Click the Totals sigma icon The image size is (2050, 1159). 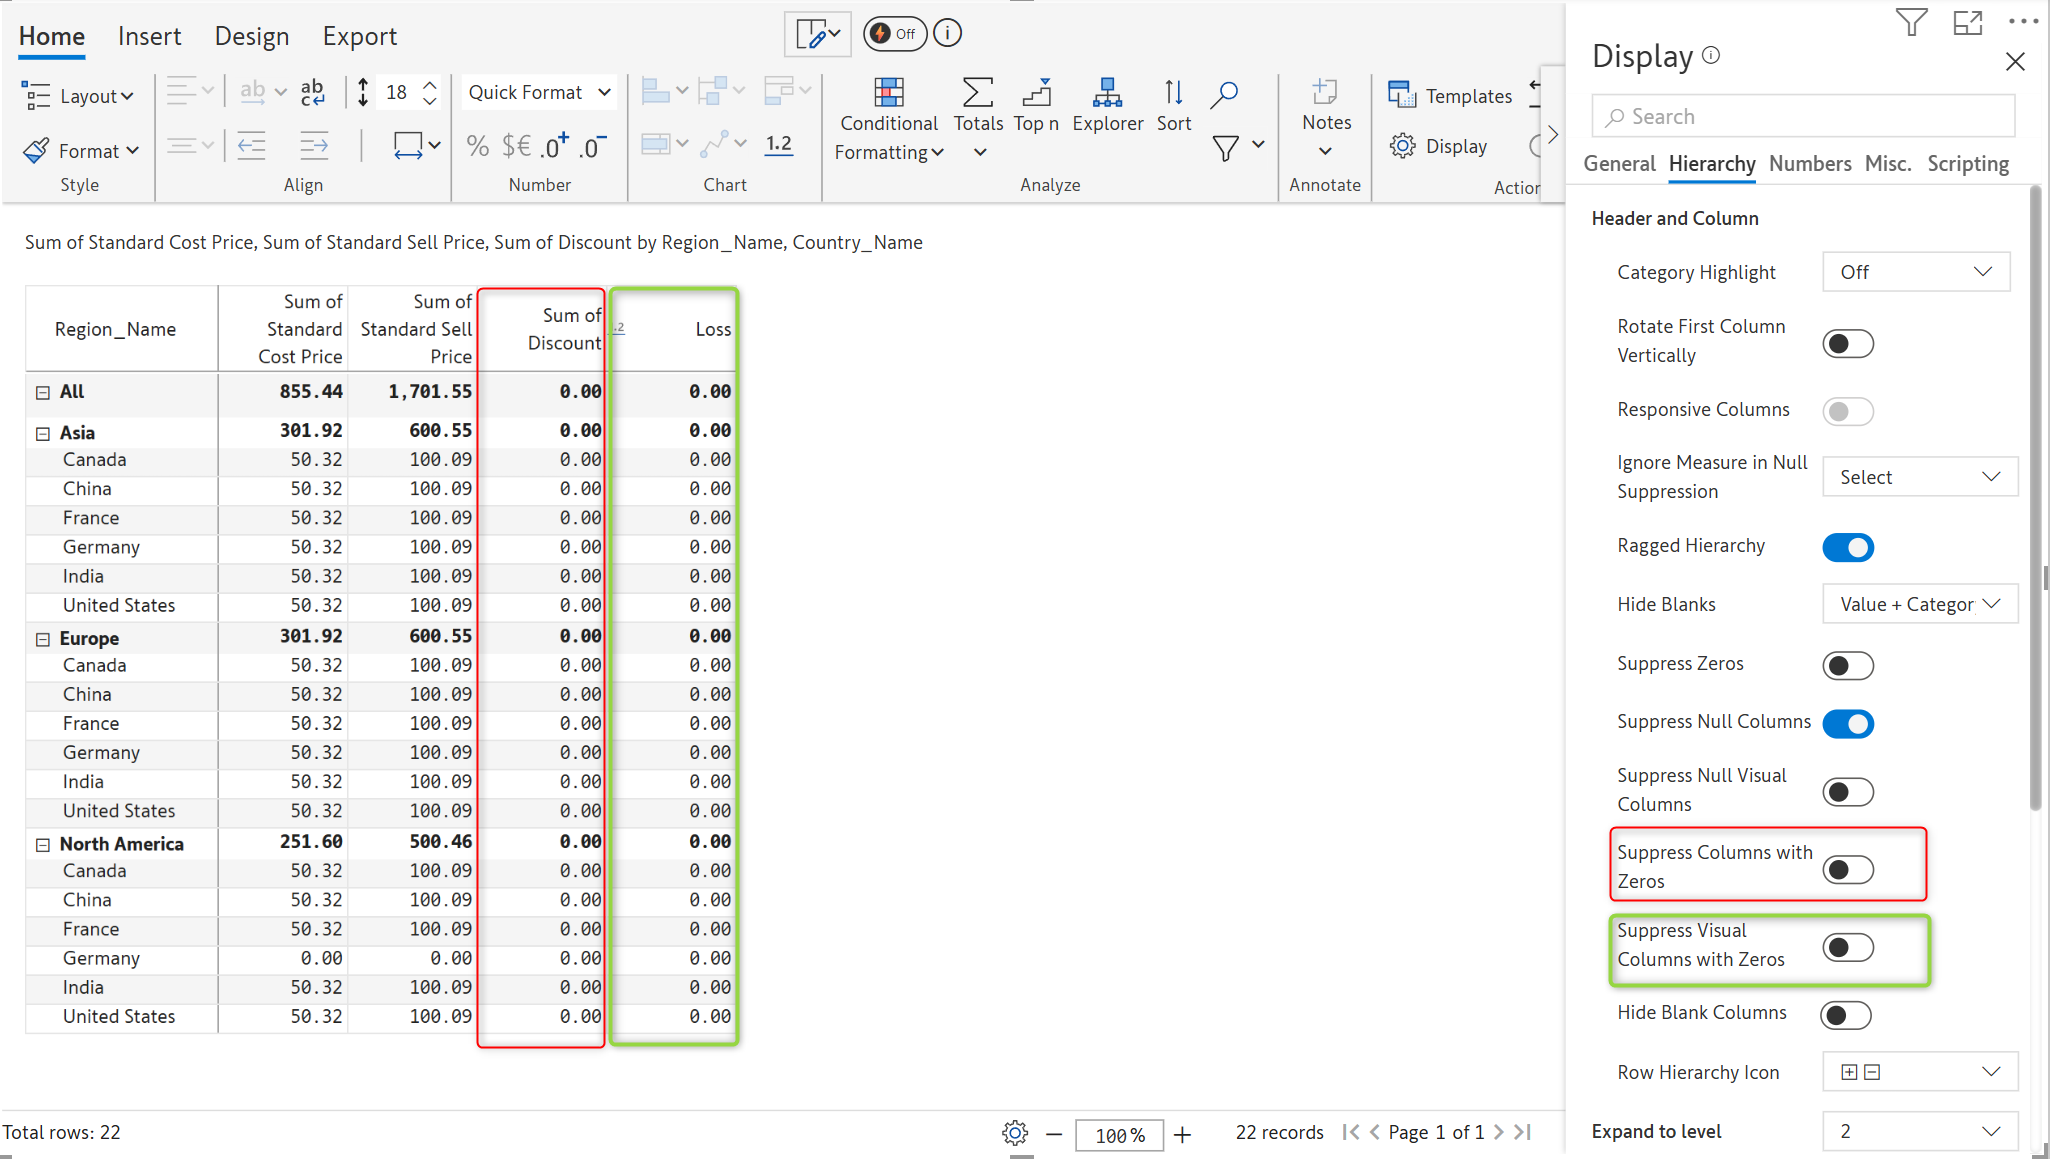pyautogui.click(x=977, y=93)
